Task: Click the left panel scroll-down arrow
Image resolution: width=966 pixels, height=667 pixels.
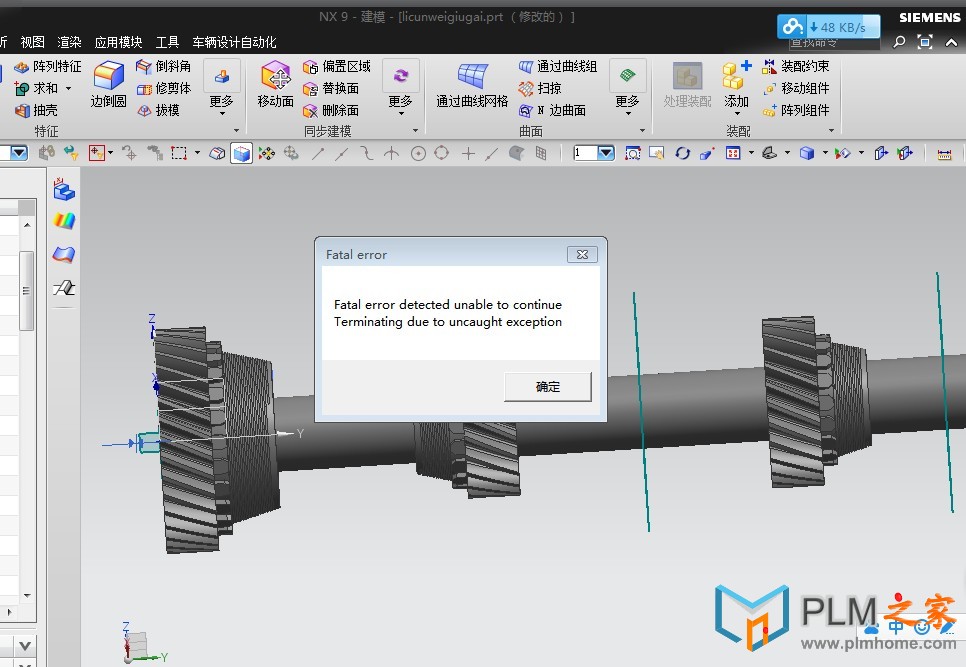Action: (26, 596)
